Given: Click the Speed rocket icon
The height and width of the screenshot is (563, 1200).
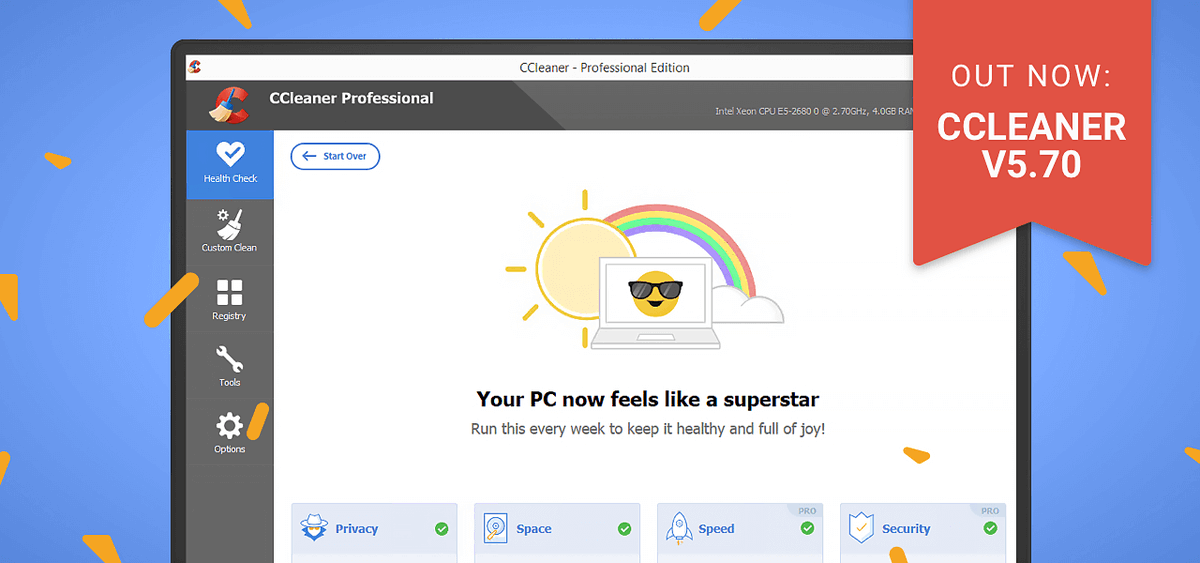Looking at the screenshot, I should tap(680, 528).
